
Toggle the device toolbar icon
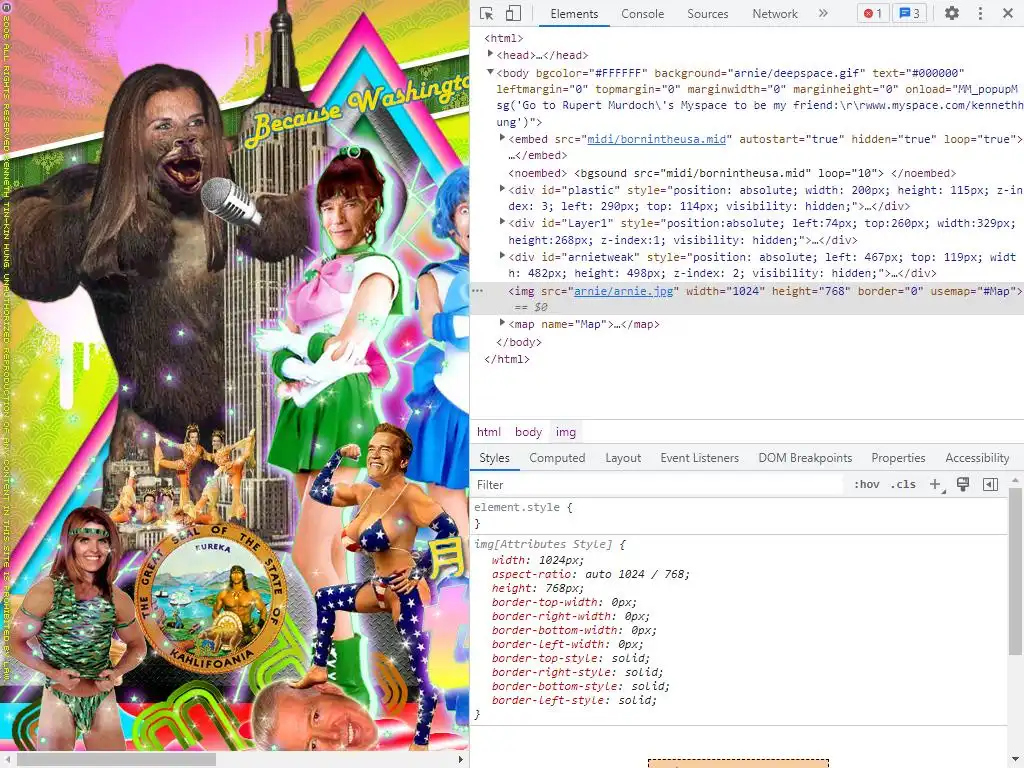513,14
